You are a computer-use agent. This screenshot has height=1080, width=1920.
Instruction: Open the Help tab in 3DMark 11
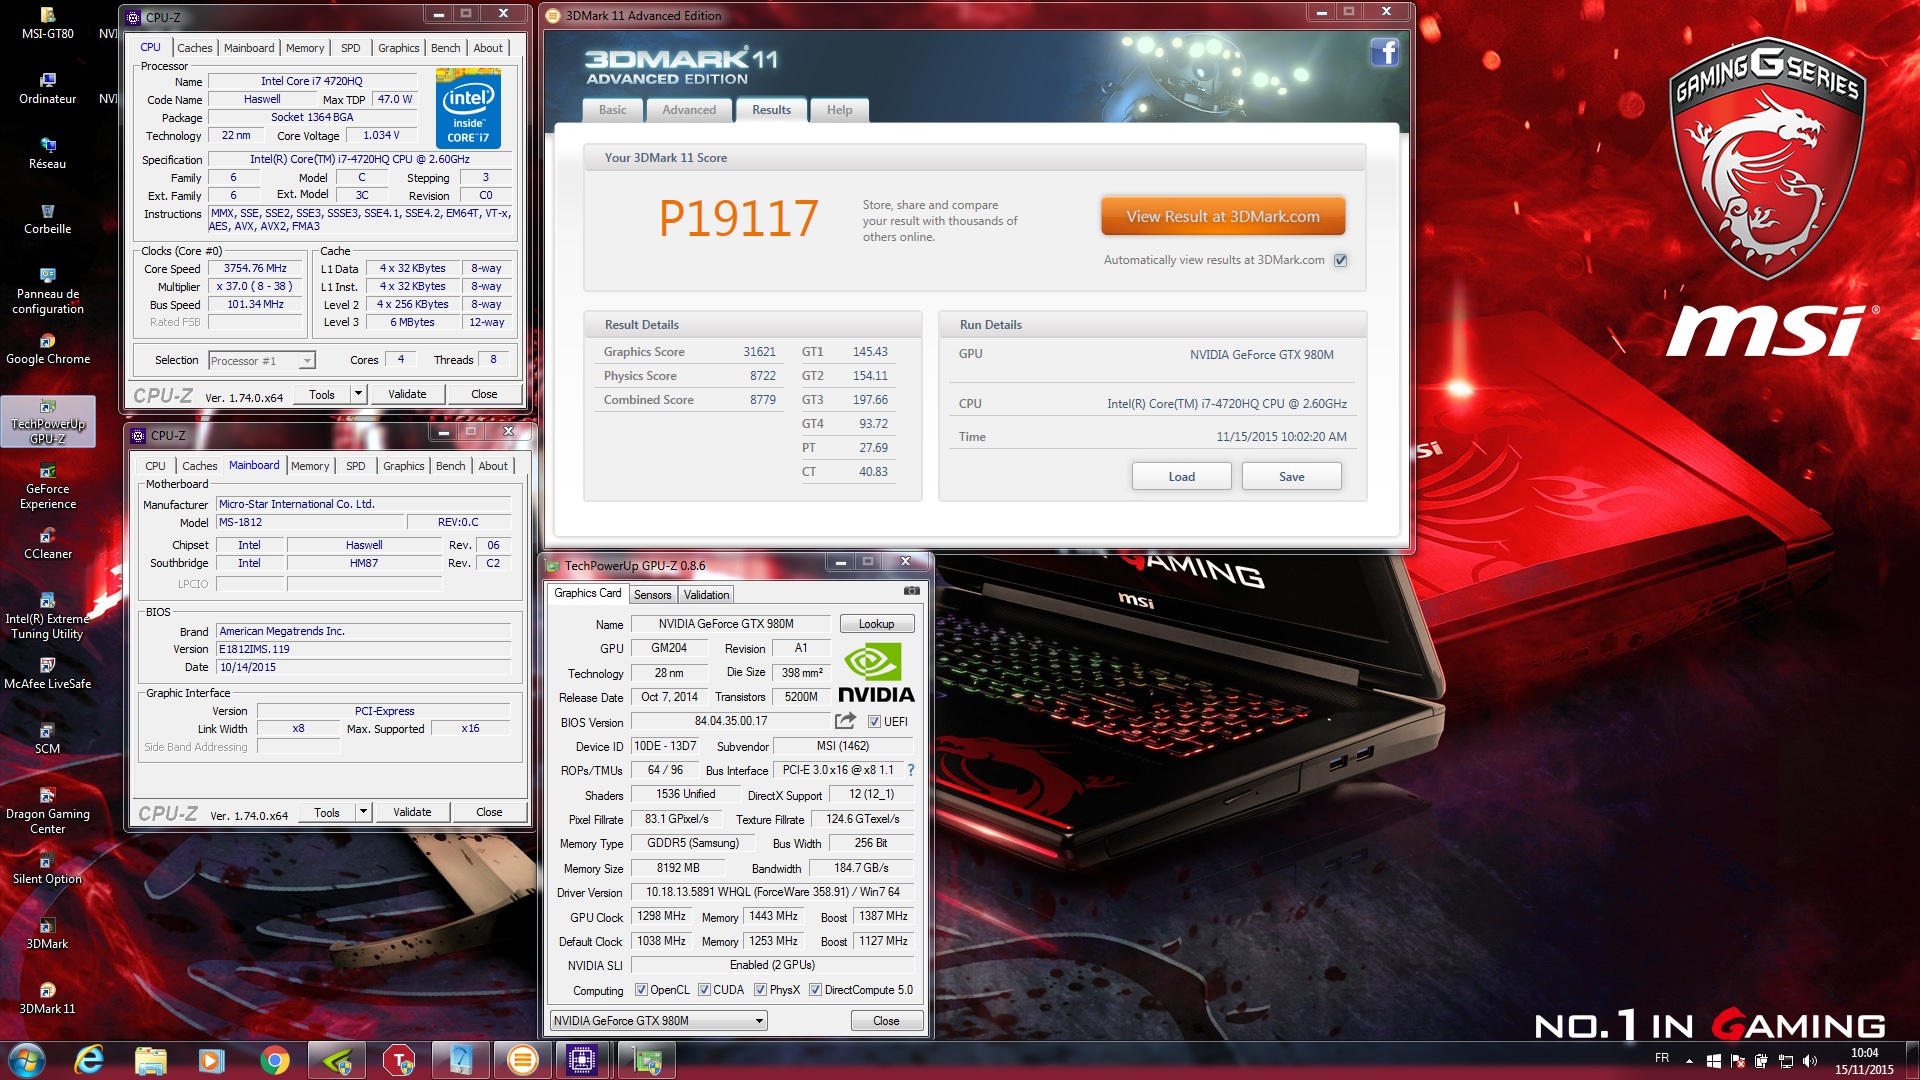tap(839, 110)
